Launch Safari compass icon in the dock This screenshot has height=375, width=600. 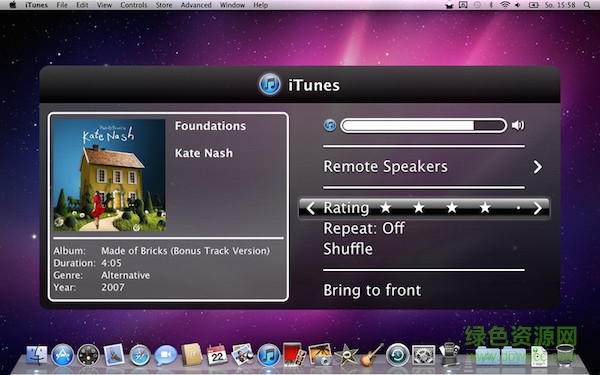click(x=140, y=355)
